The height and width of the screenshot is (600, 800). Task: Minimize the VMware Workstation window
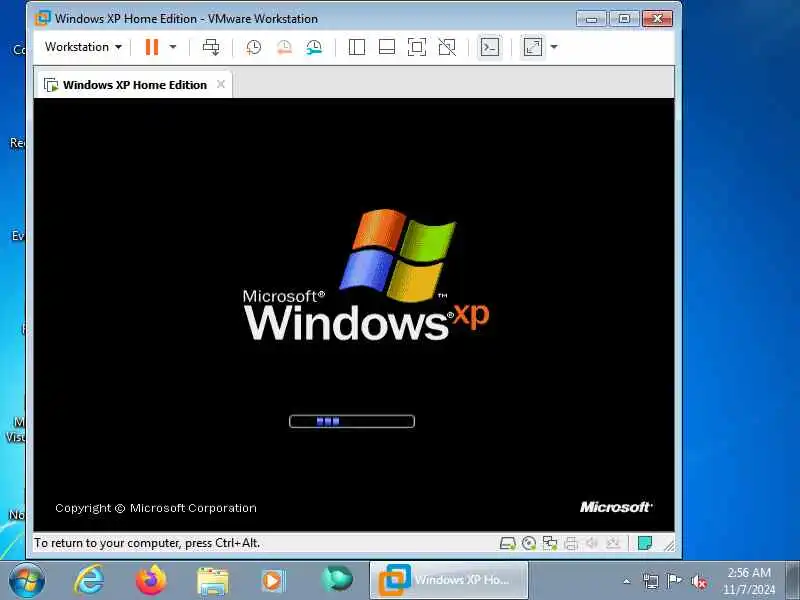[591, 19]
